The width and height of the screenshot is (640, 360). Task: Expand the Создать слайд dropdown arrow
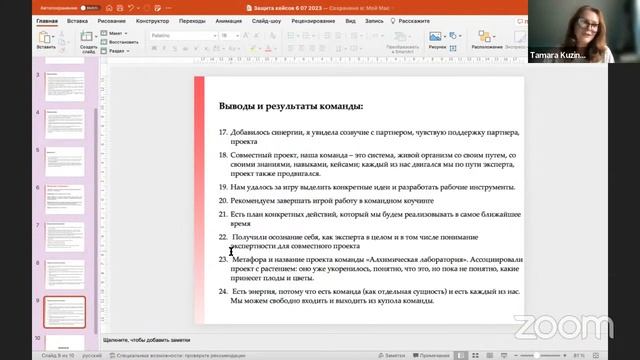point(96,37)
